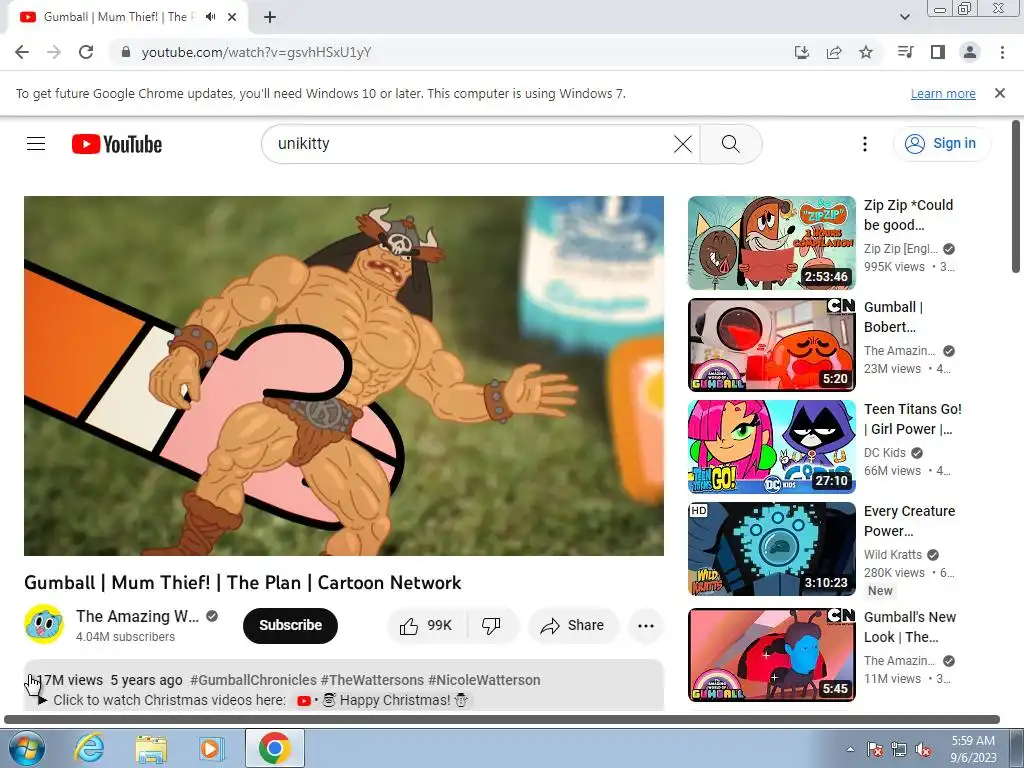The image size is (1024, 768).
Task: Open the 'Every Creature Power...' video title
Action: 909,520
